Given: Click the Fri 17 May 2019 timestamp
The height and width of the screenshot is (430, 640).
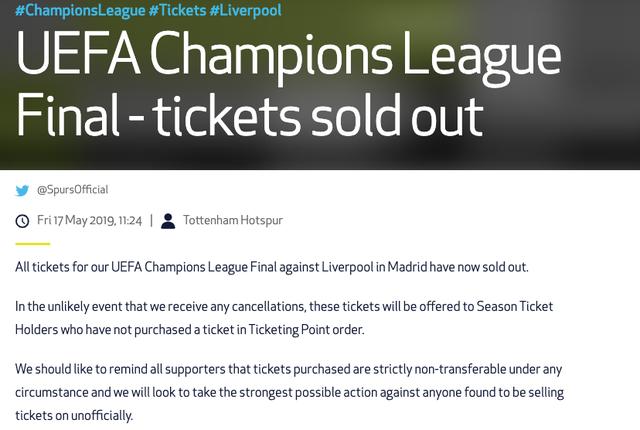Looking at the screenshot, I should 89,220.
